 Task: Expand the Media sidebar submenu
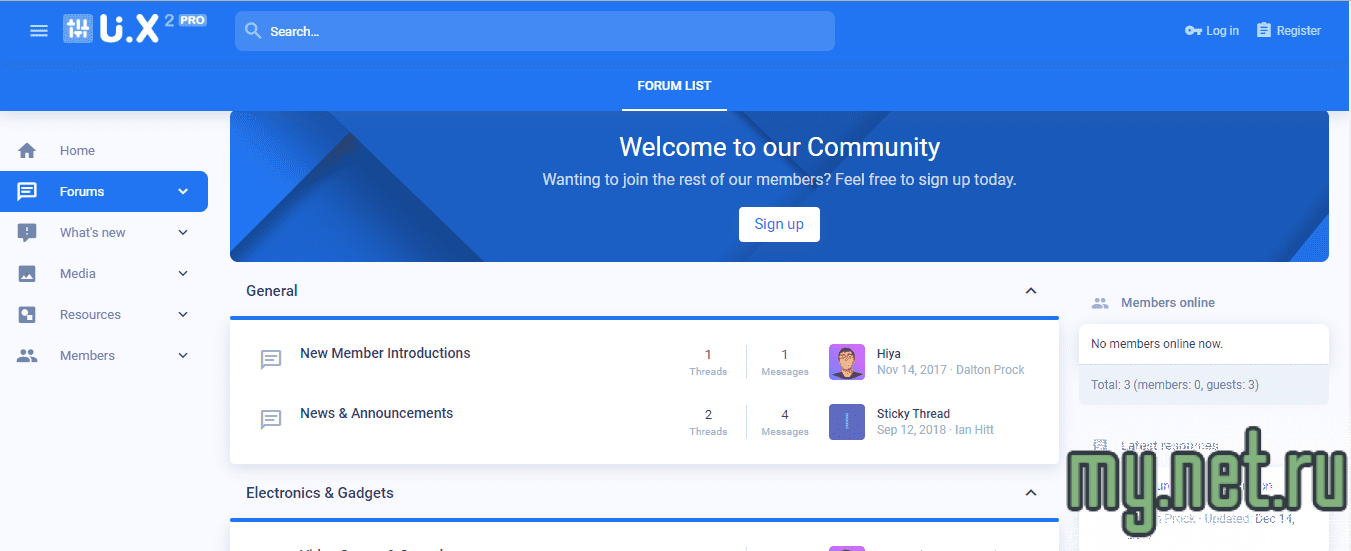point(183,274)
